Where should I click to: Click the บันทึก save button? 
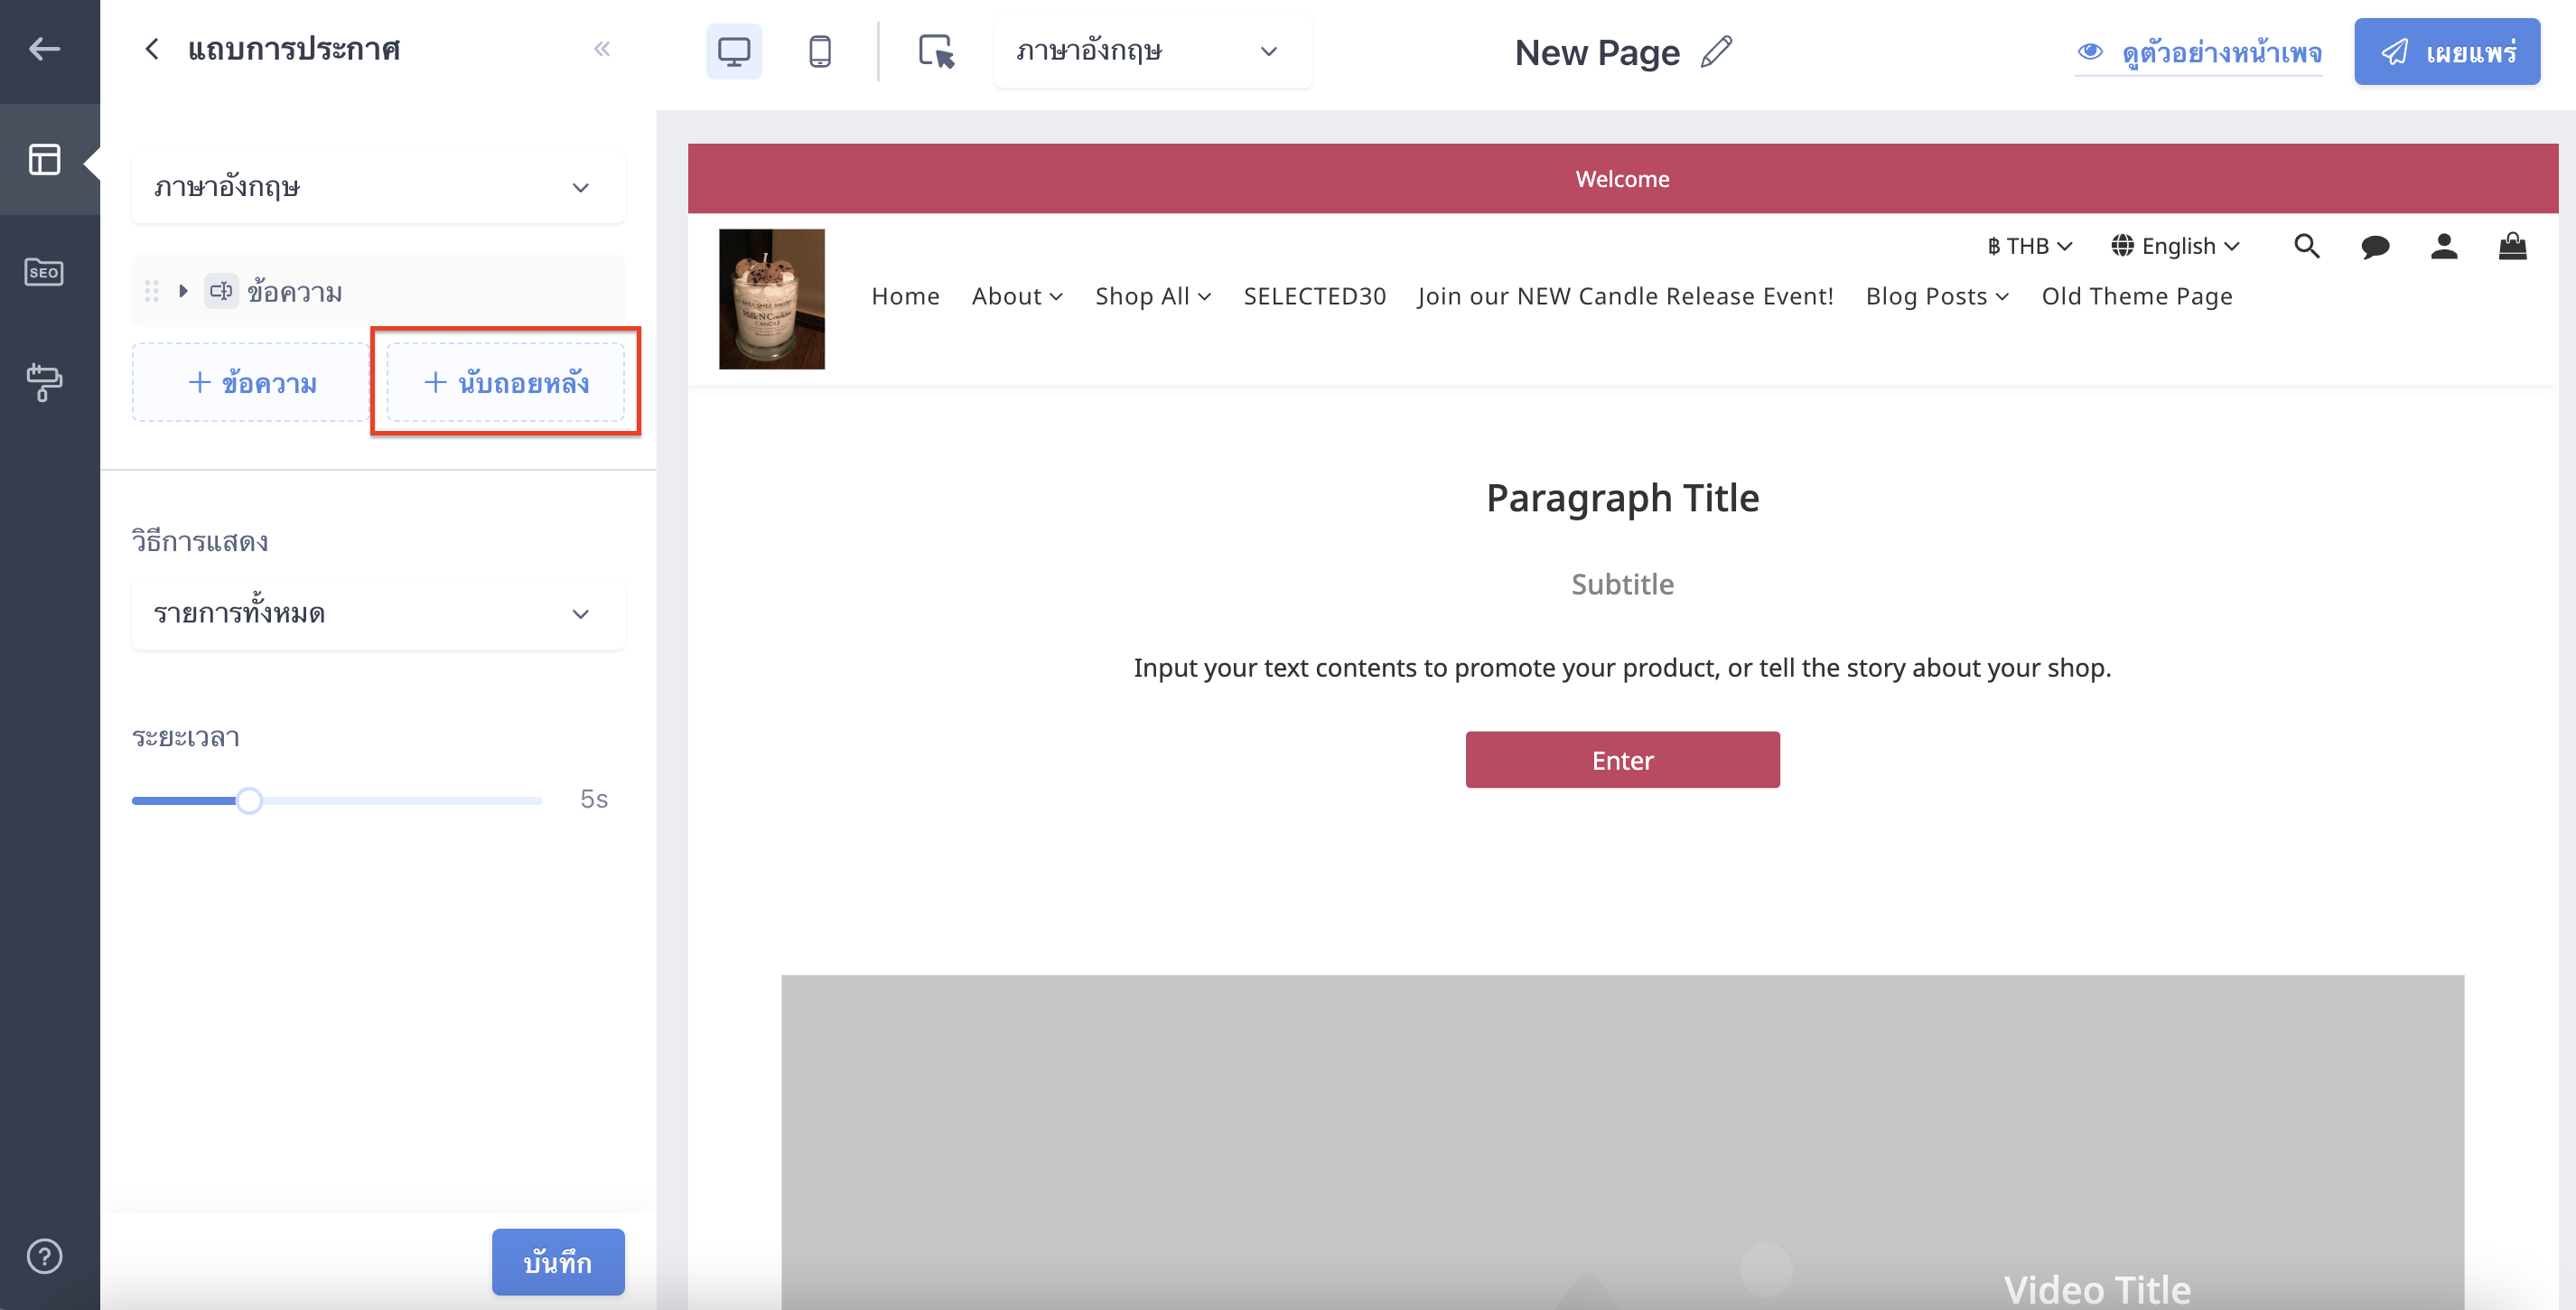click(x=558, y=1262)
